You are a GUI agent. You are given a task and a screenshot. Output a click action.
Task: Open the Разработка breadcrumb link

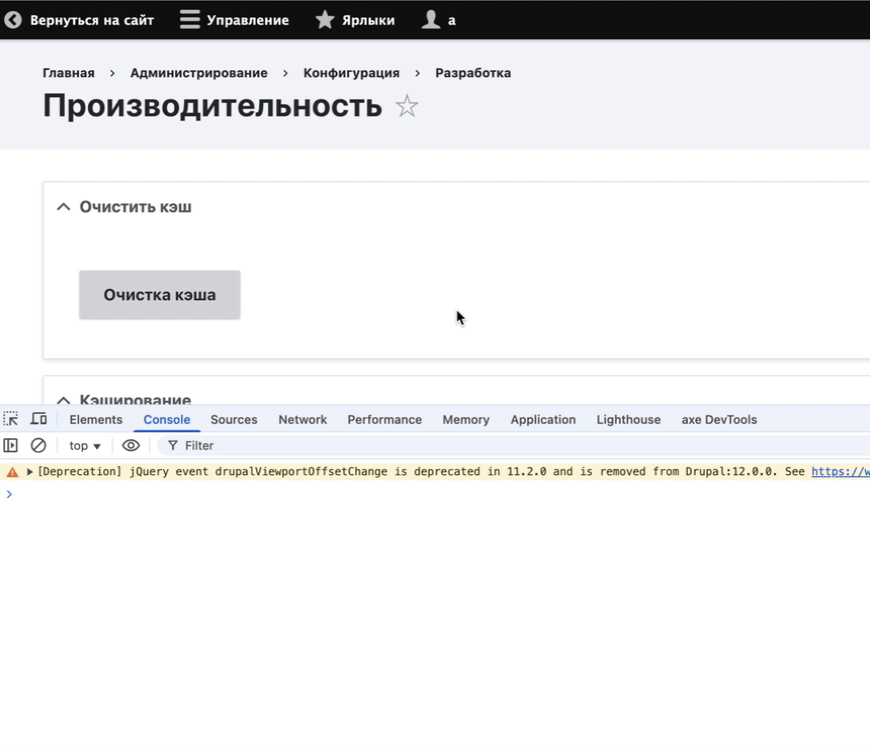(x=473, y=73)
